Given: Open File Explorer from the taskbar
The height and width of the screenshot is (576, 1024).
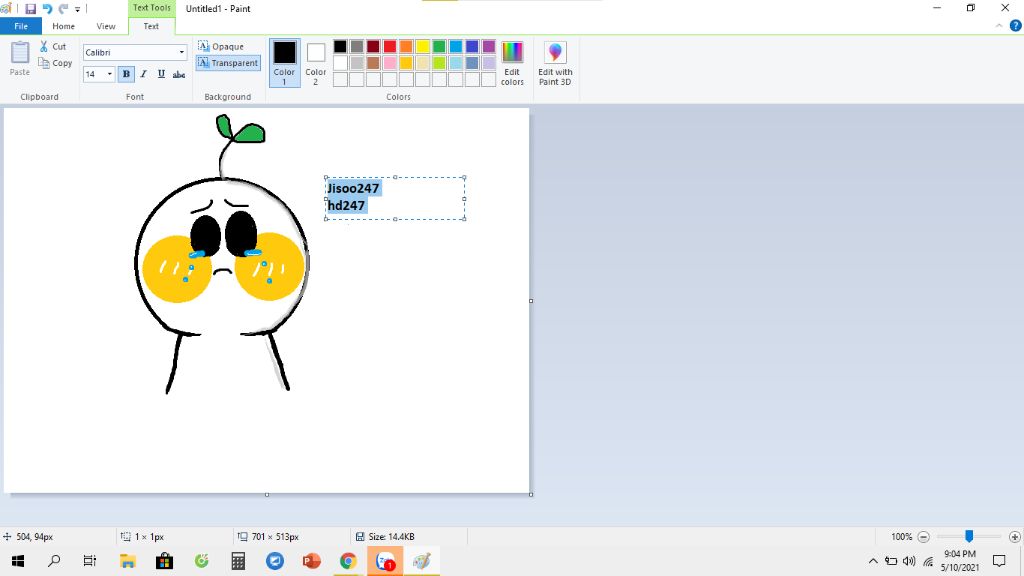Looking at the screenshot, I should pyautogui.click(x=127, y=561).
